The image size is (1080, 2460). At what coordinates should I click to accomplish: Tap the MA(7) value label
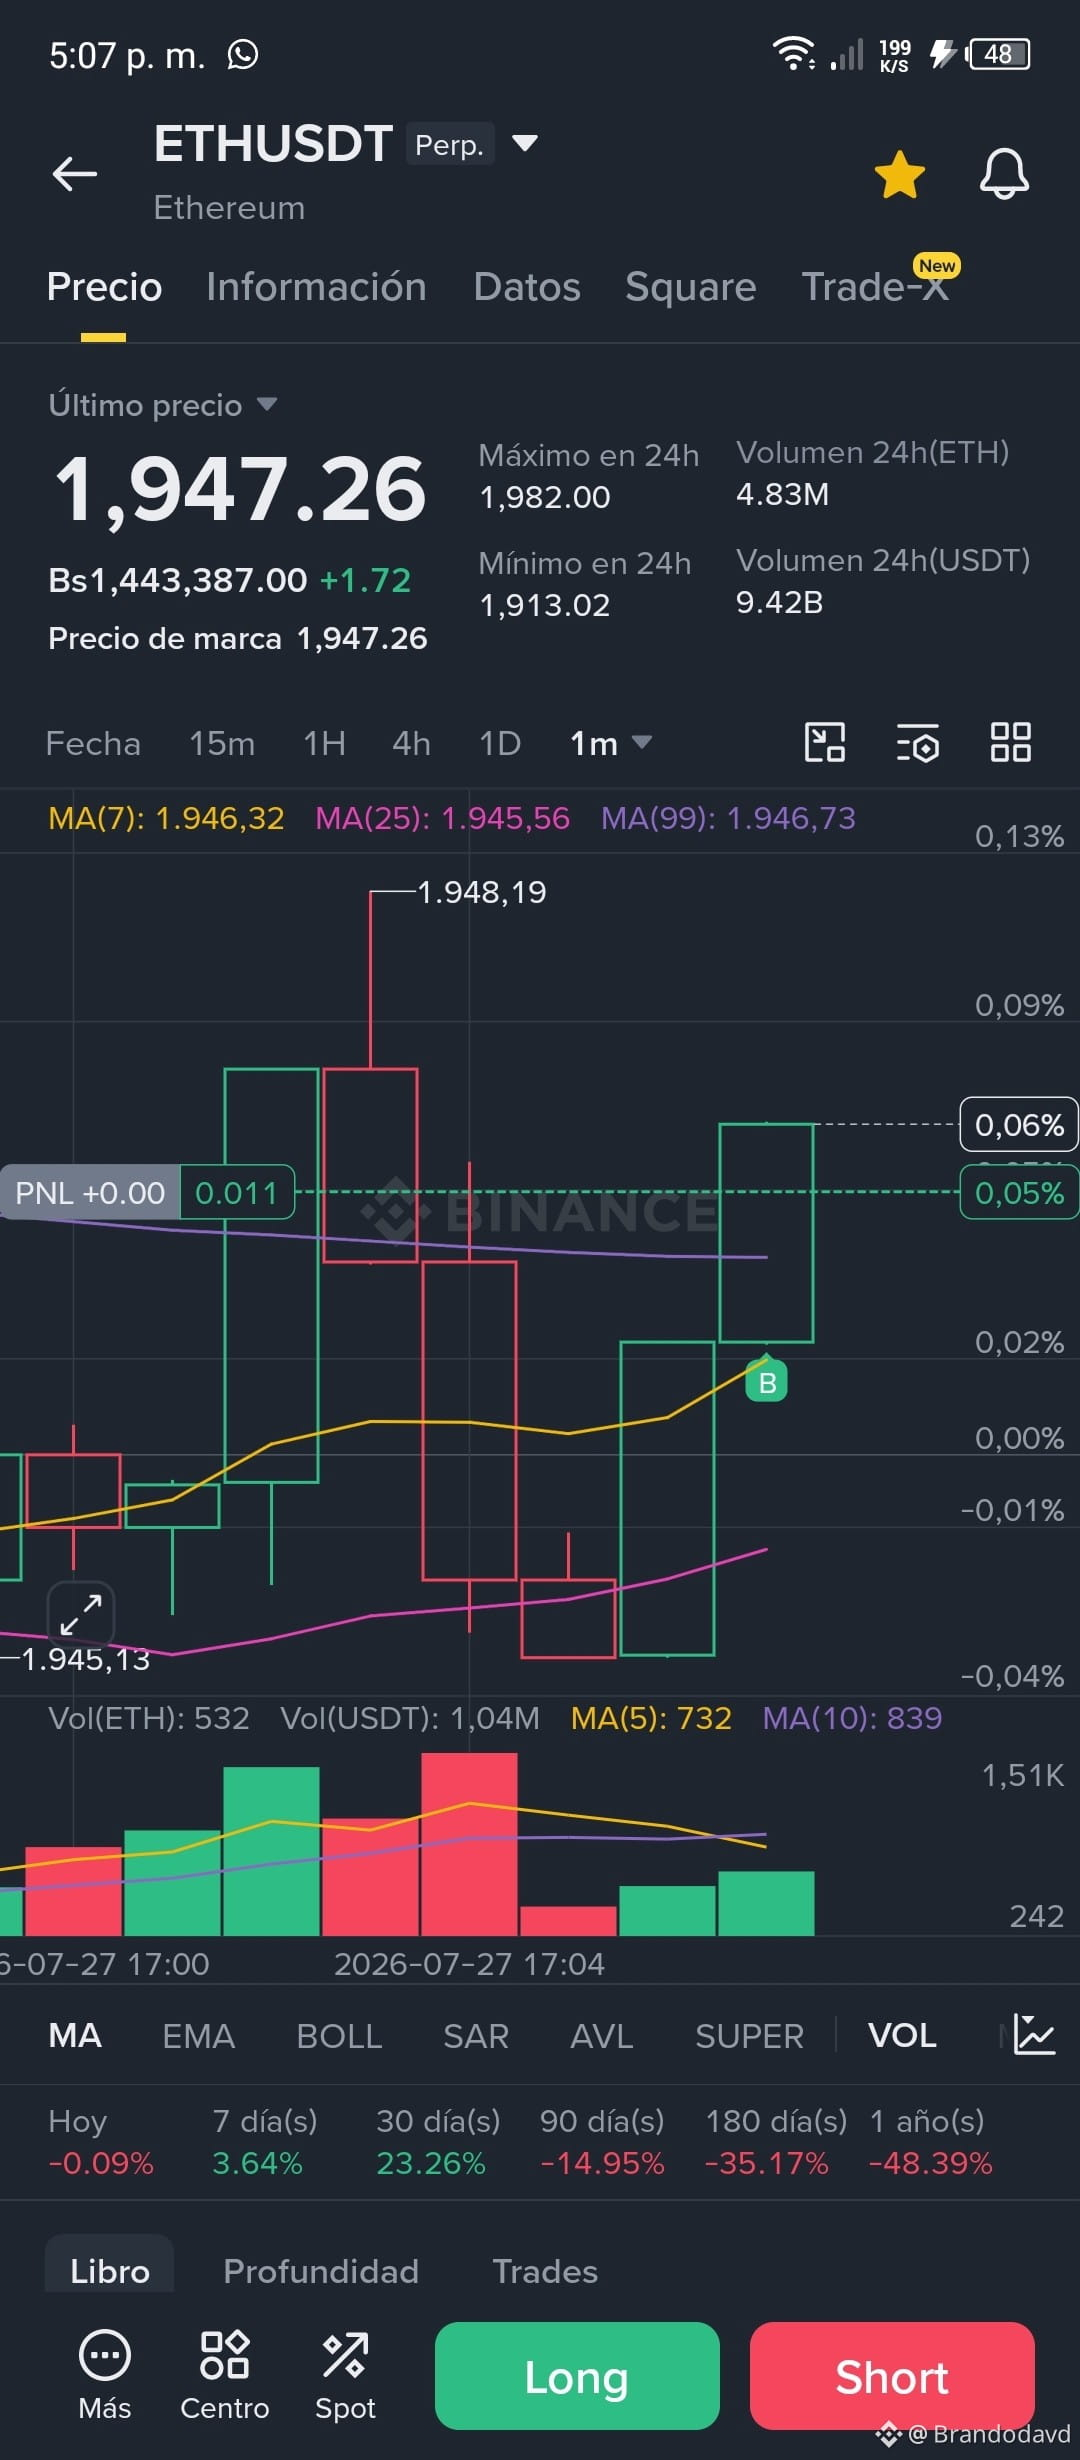(x=166, y=819)
